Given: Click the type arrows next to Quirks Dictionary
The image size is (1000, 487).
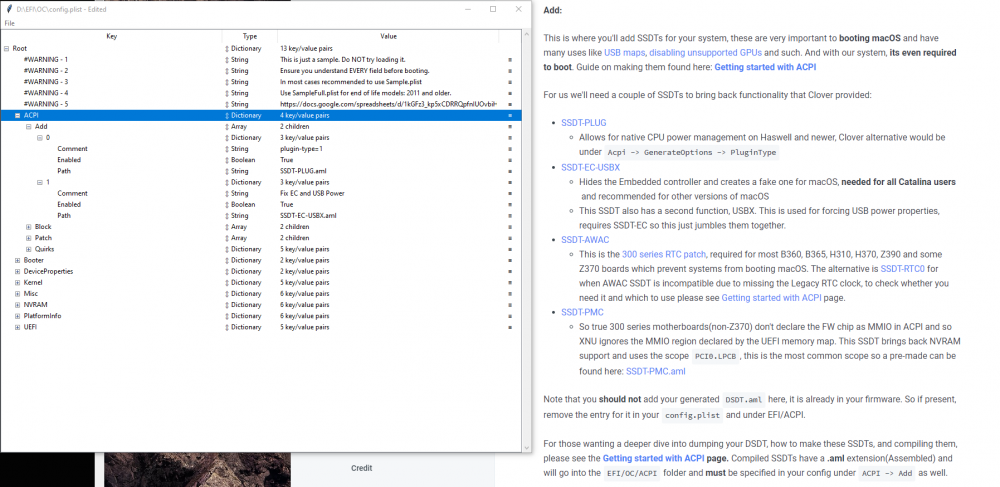Looking at the screenshot, I should click(x=226, y=249).
